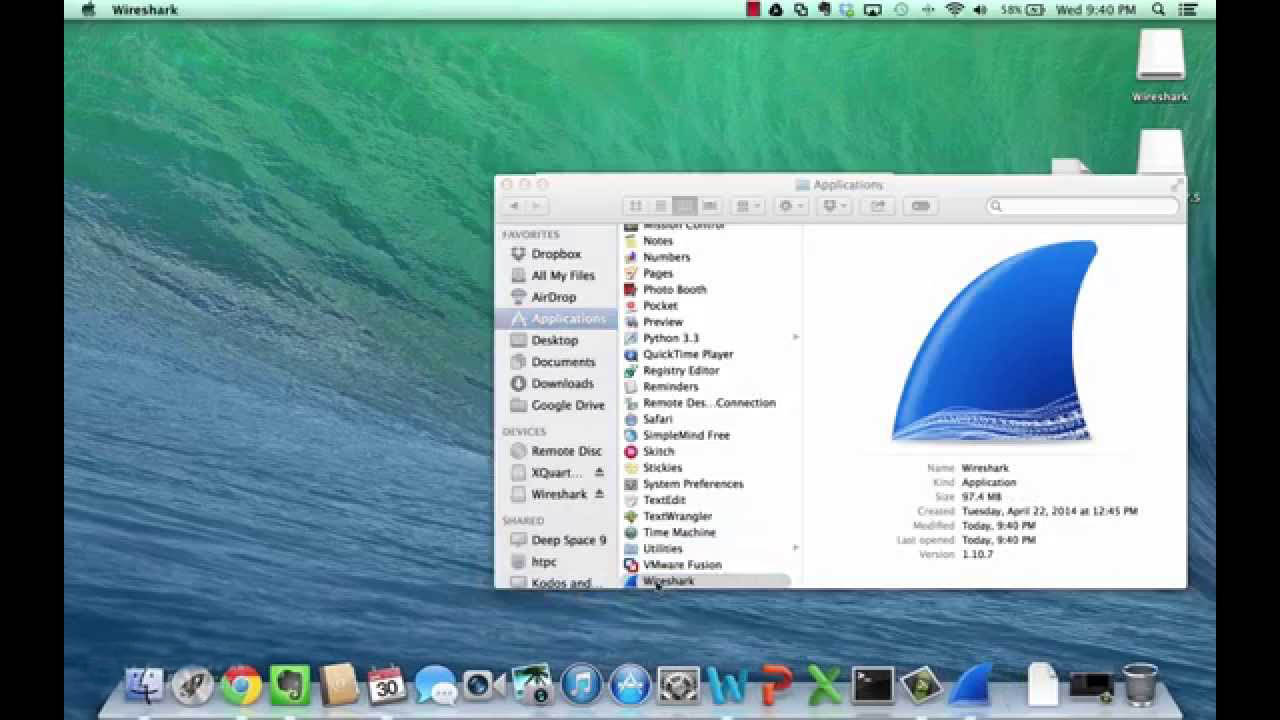Viewport: 1280px width, 720px height.
Task: Launch Microsoft Word from the Dock
Action: (727, 686)
